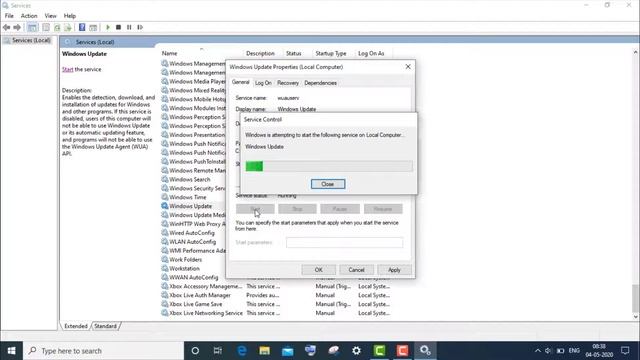The width and height of the screenshot is (640, 360).
Task: Click the Back arrow in the toolbar
Action: (7, 27)
